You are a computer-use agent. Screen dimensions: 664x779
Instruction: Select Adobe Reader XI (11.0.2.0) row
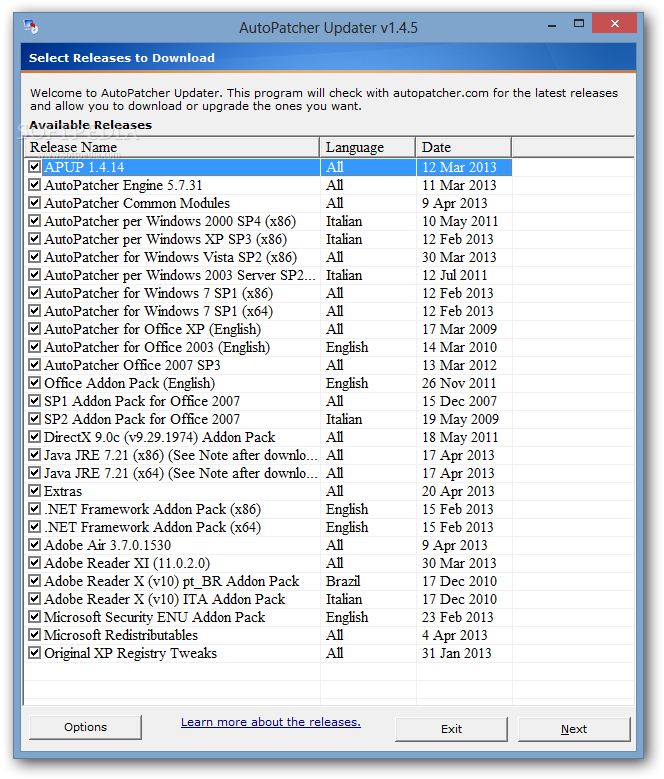[x=127, y=563]
